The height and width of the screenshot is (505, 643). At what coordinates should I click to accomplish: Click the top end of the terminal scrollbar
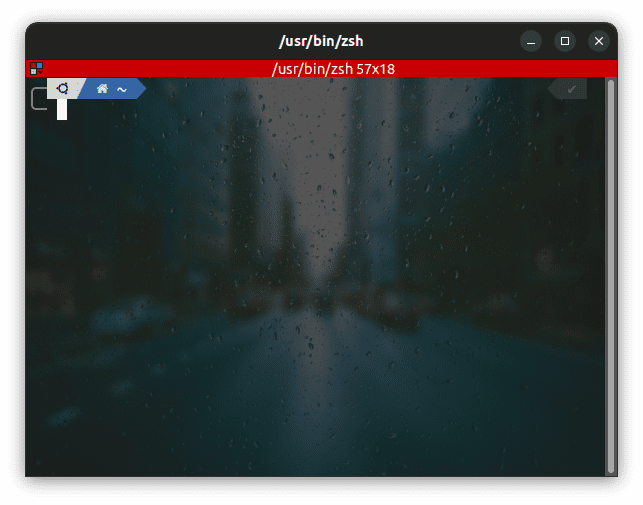coord(611,84)
